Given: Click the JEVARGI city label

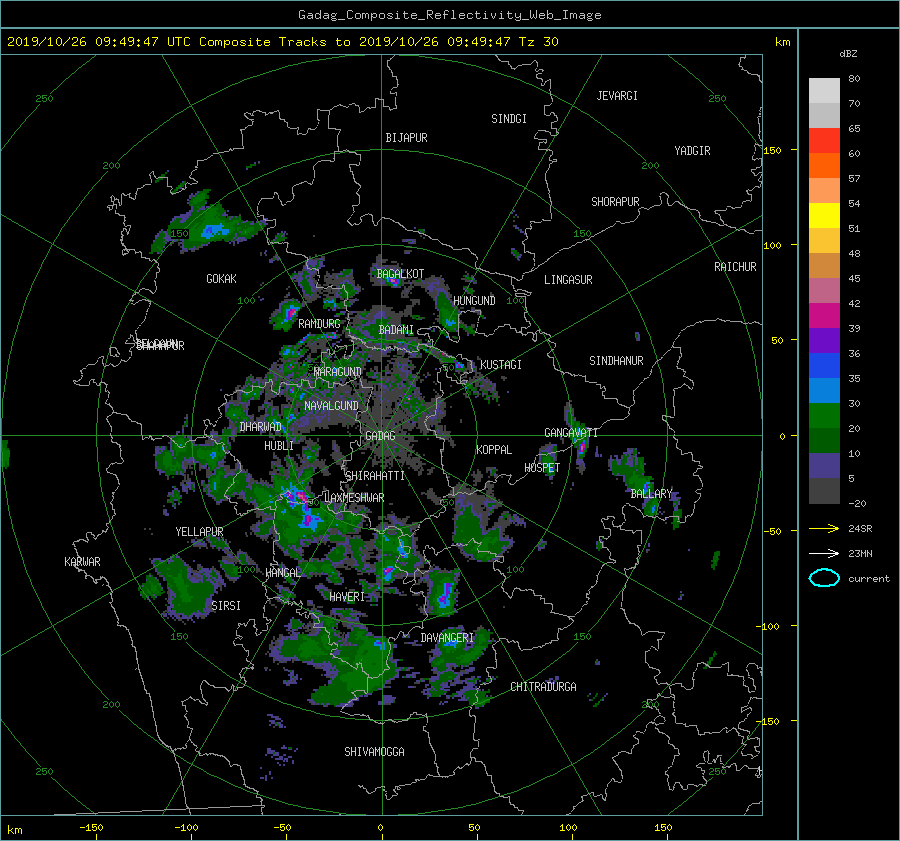Looking at the screenshot, I should [x=617, y=96].
